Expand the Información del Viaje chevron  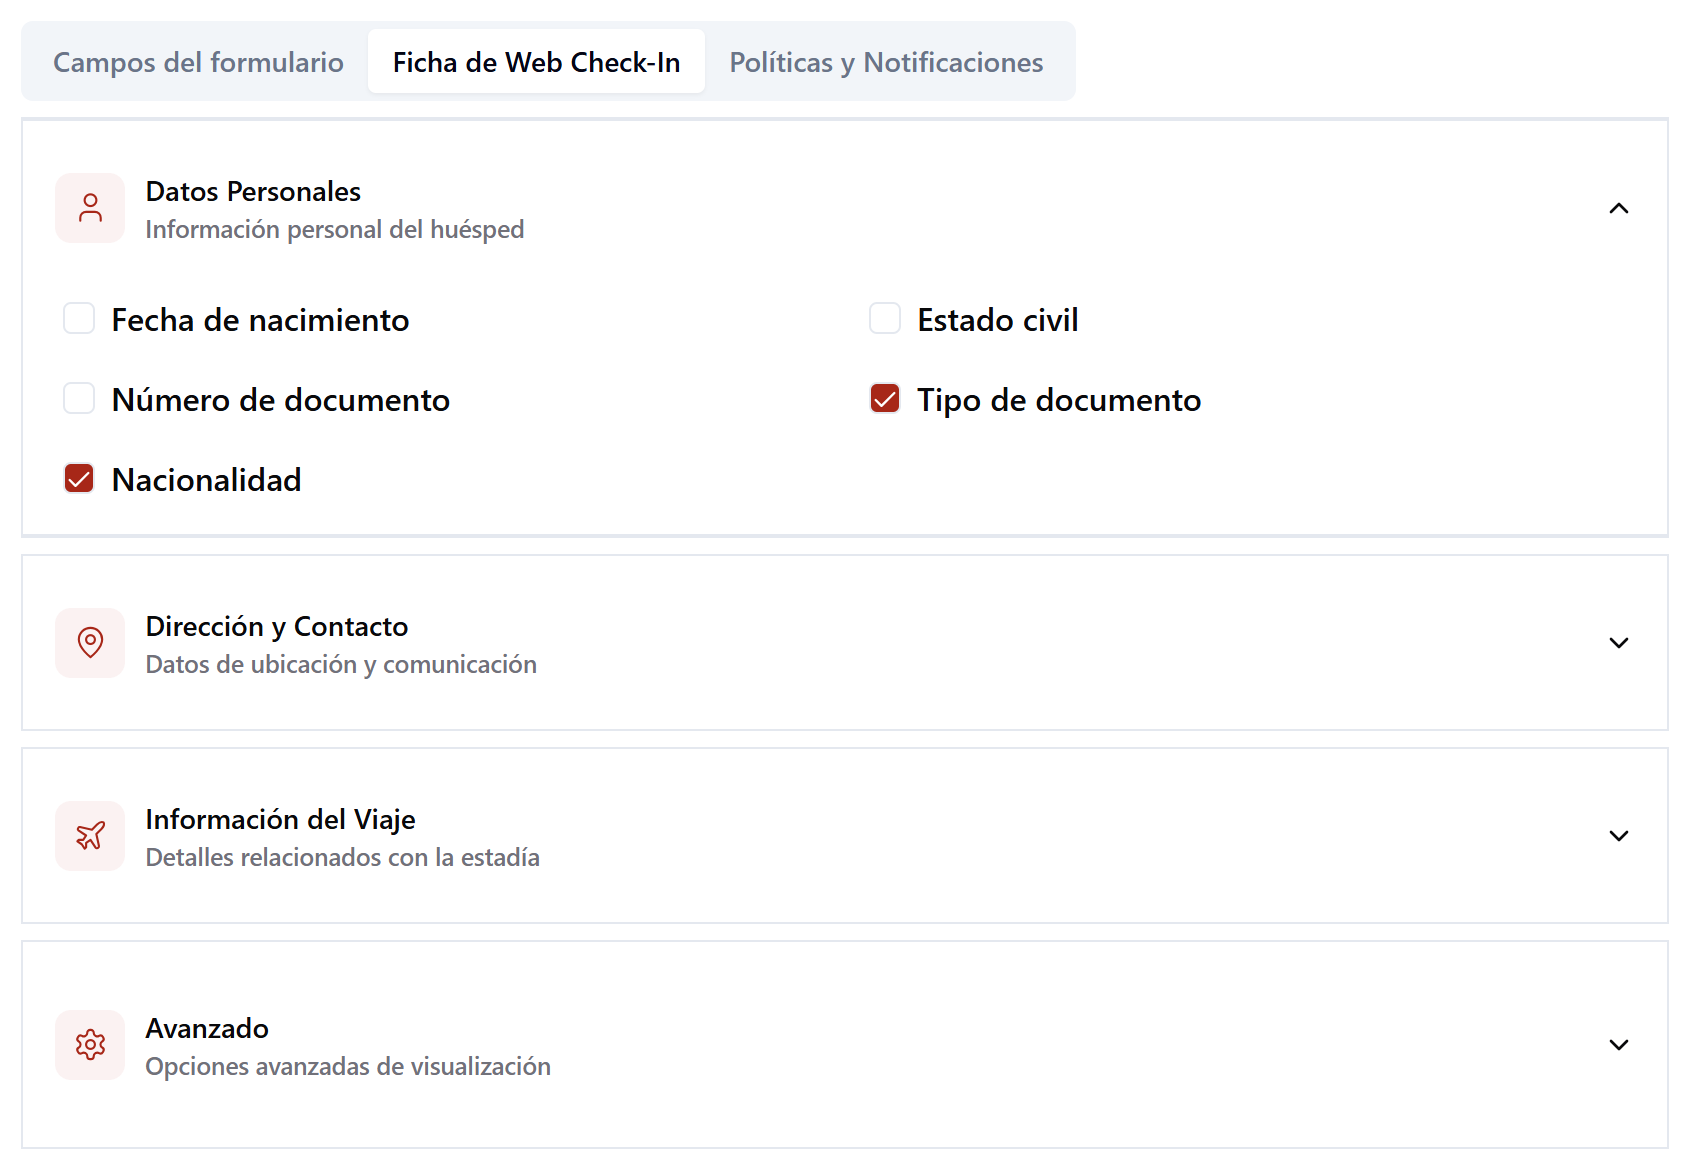tap(1618, 836)
